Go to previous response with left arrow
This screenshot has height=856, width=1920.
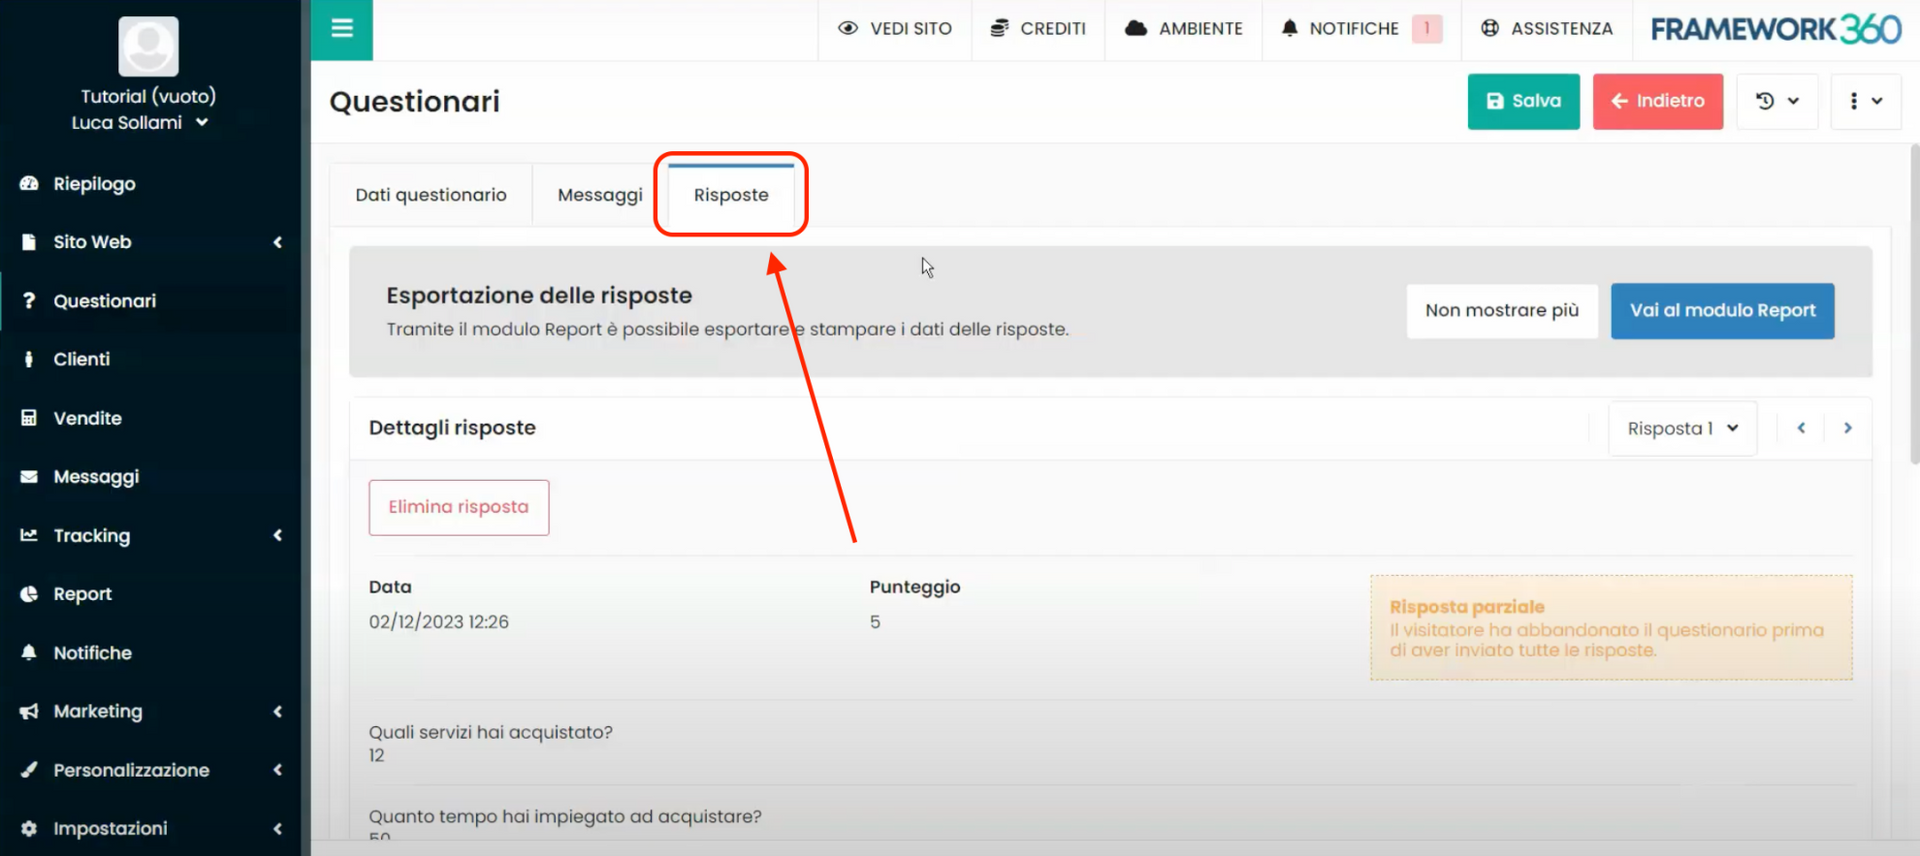(x=1801, y=428)
